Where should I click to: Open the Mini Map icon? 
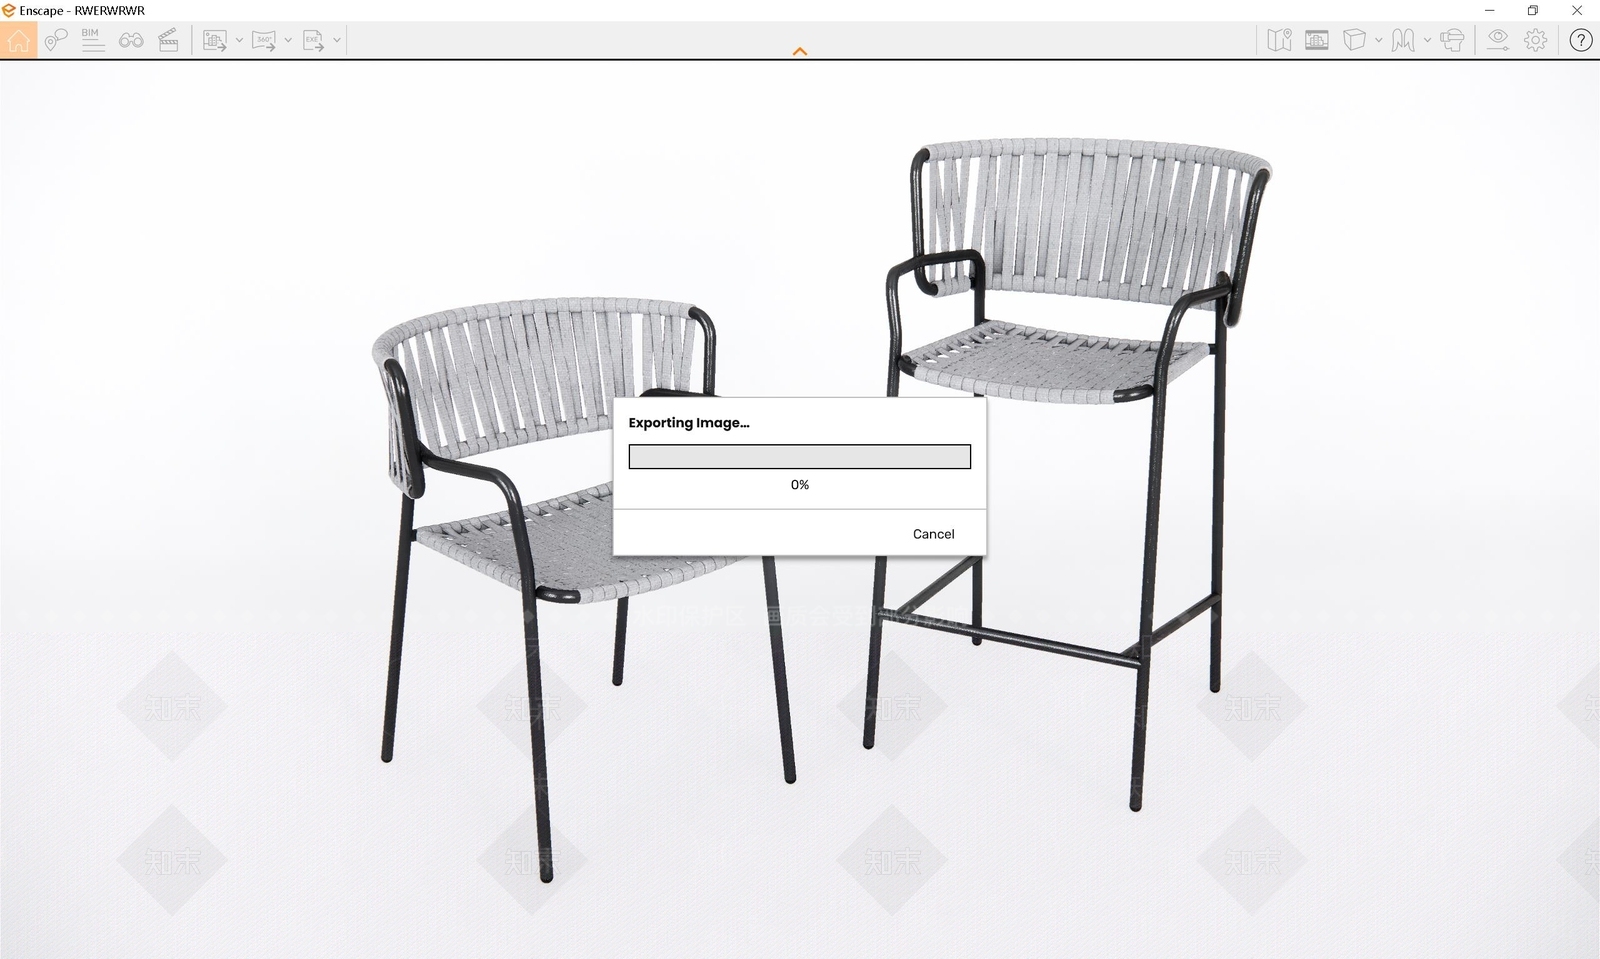1279,40
